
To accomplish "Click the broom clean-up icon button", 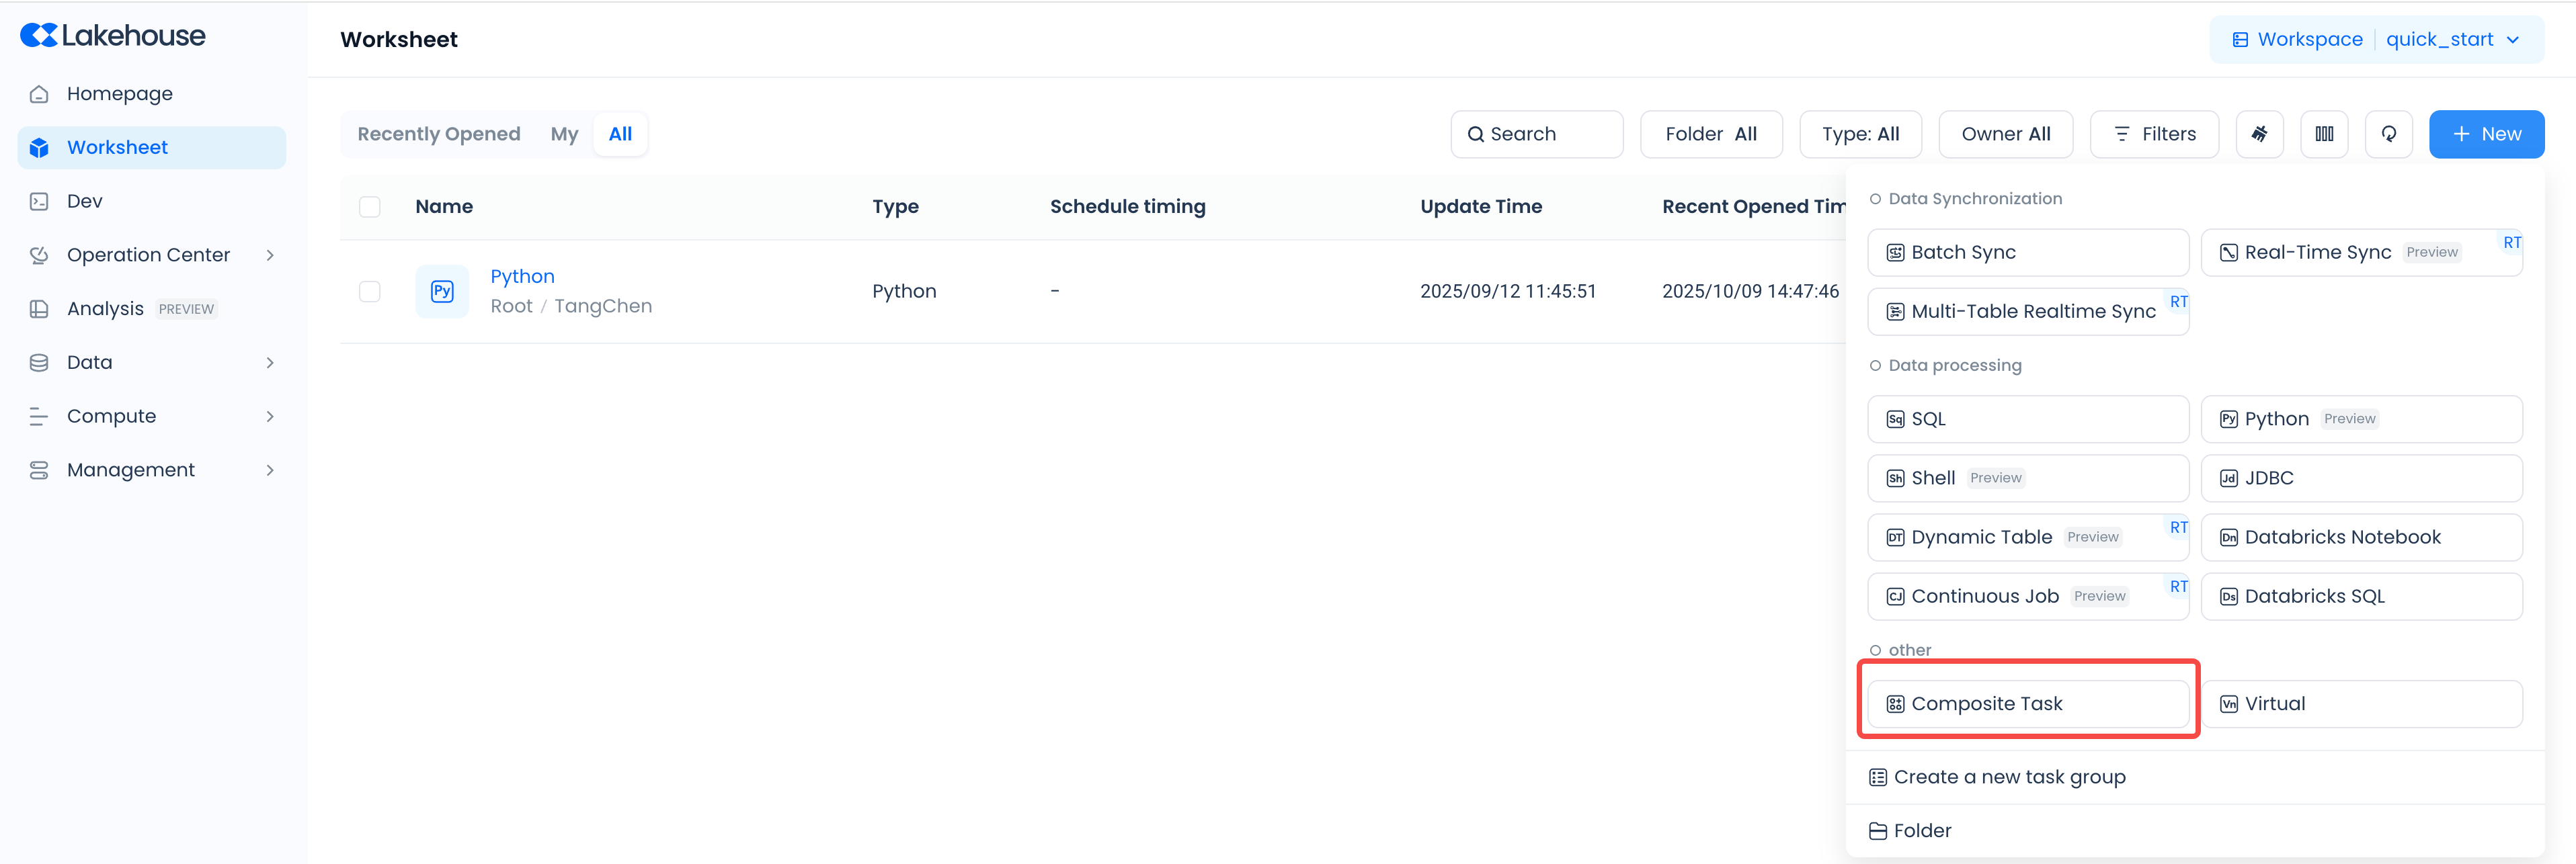I will 2259,134.
